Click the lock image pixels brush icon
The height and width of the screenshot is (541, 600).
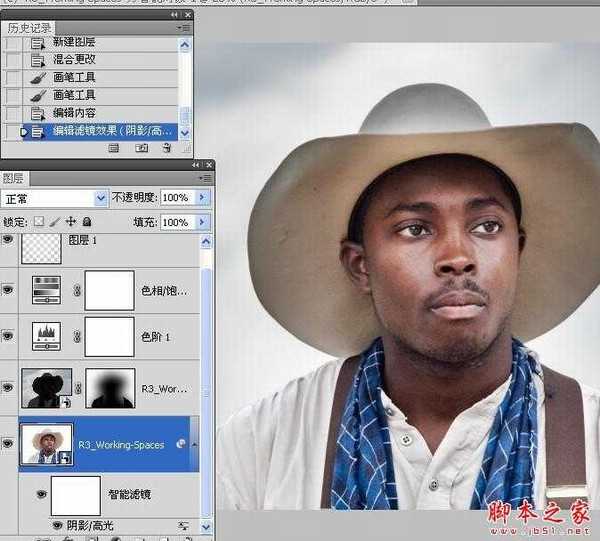coord(55,222)
